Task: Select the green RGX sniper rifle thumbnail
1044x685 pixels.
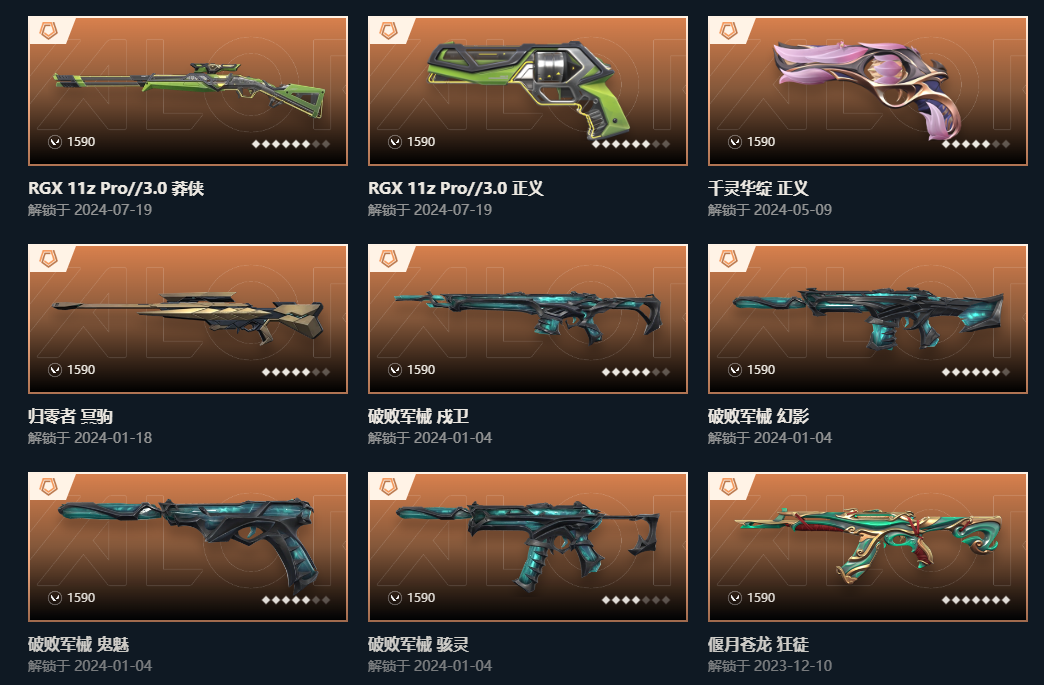Action: pos(188,91)
